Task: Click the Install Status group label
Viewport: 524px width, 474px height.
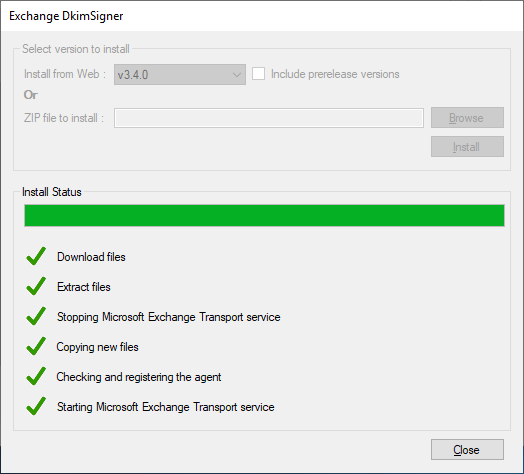Action: [52, 192]
